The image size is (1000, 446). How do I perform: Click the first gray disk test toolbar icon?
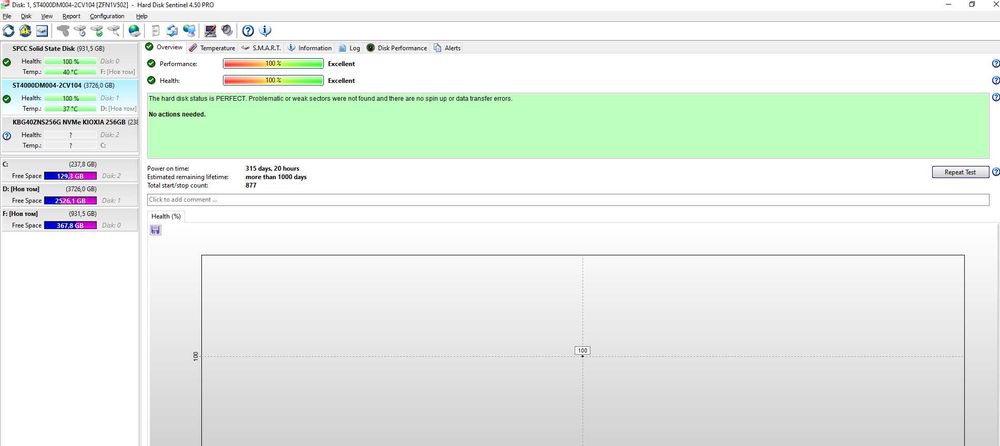click(62, 31)
